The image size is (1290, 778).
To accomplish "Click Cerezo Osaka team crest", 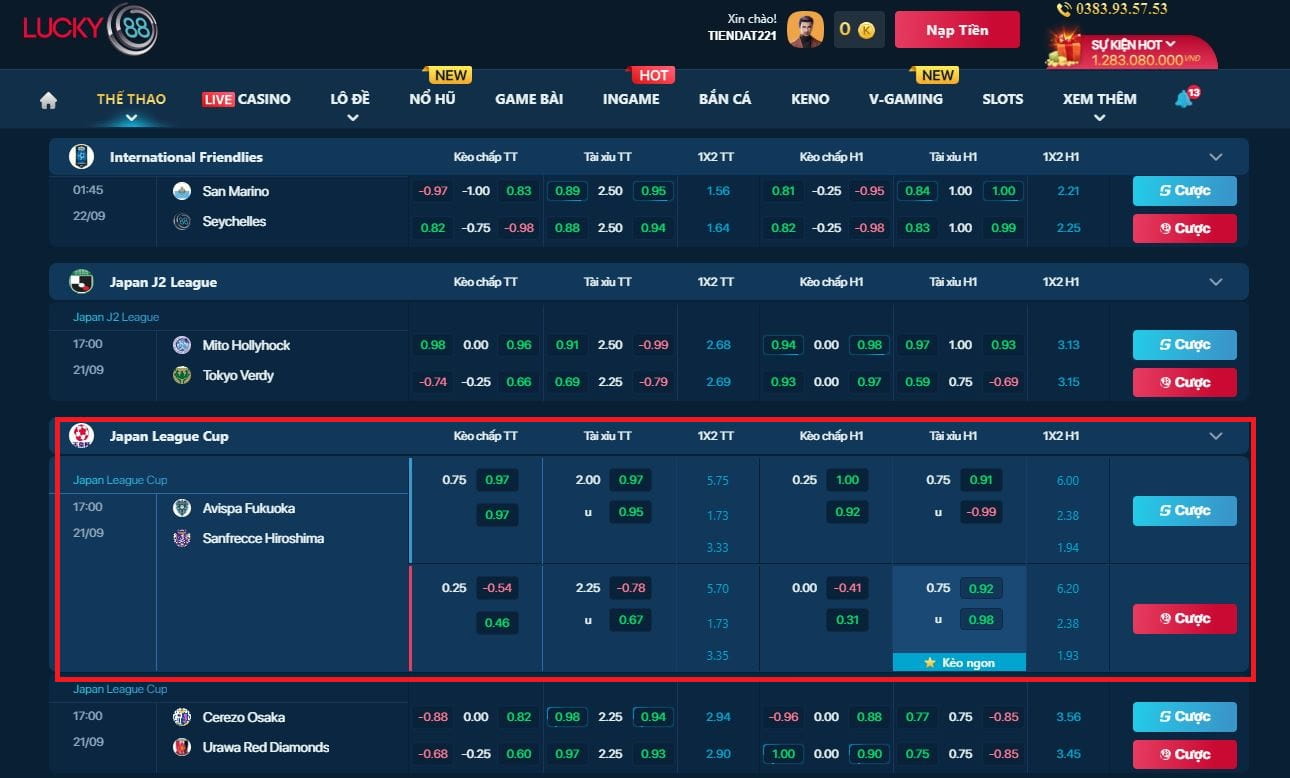I will (181, 717).
